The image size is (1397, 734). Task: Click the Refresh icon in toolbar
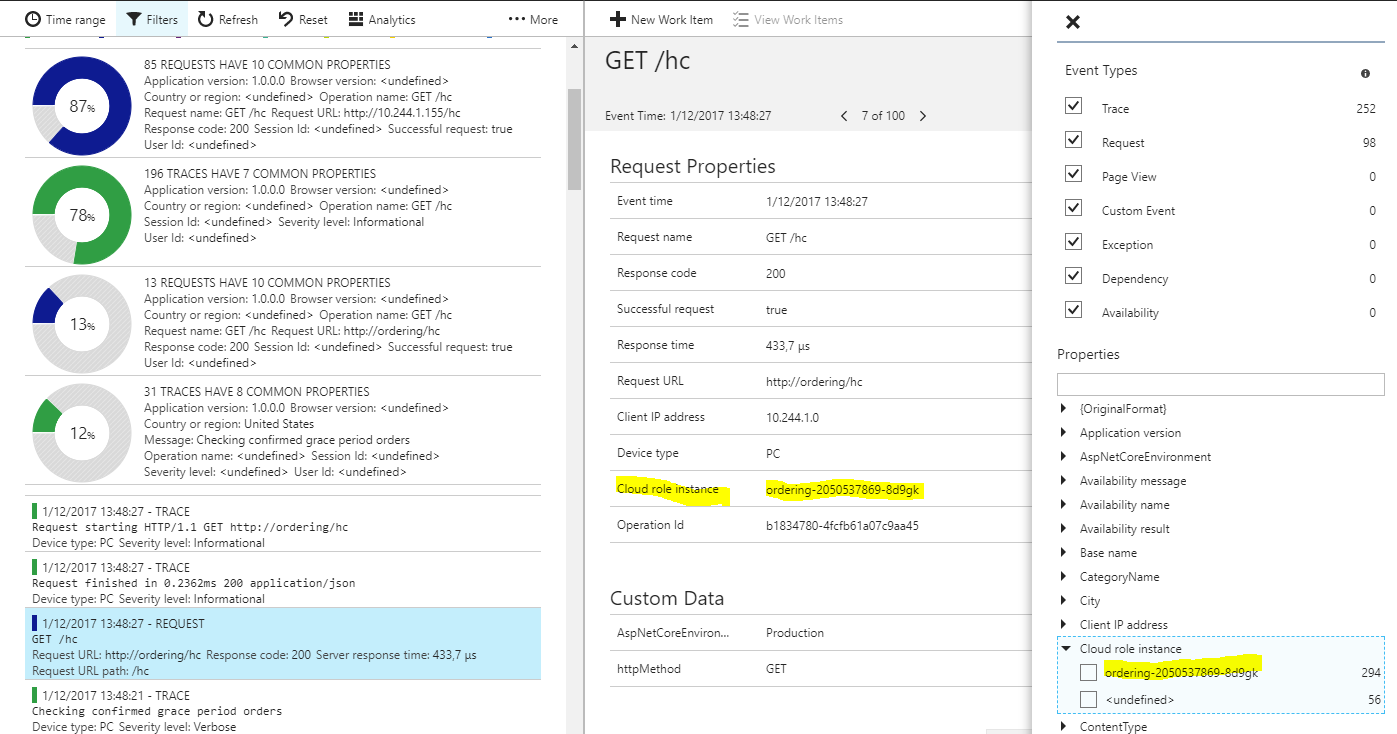(x=205, y=19)
